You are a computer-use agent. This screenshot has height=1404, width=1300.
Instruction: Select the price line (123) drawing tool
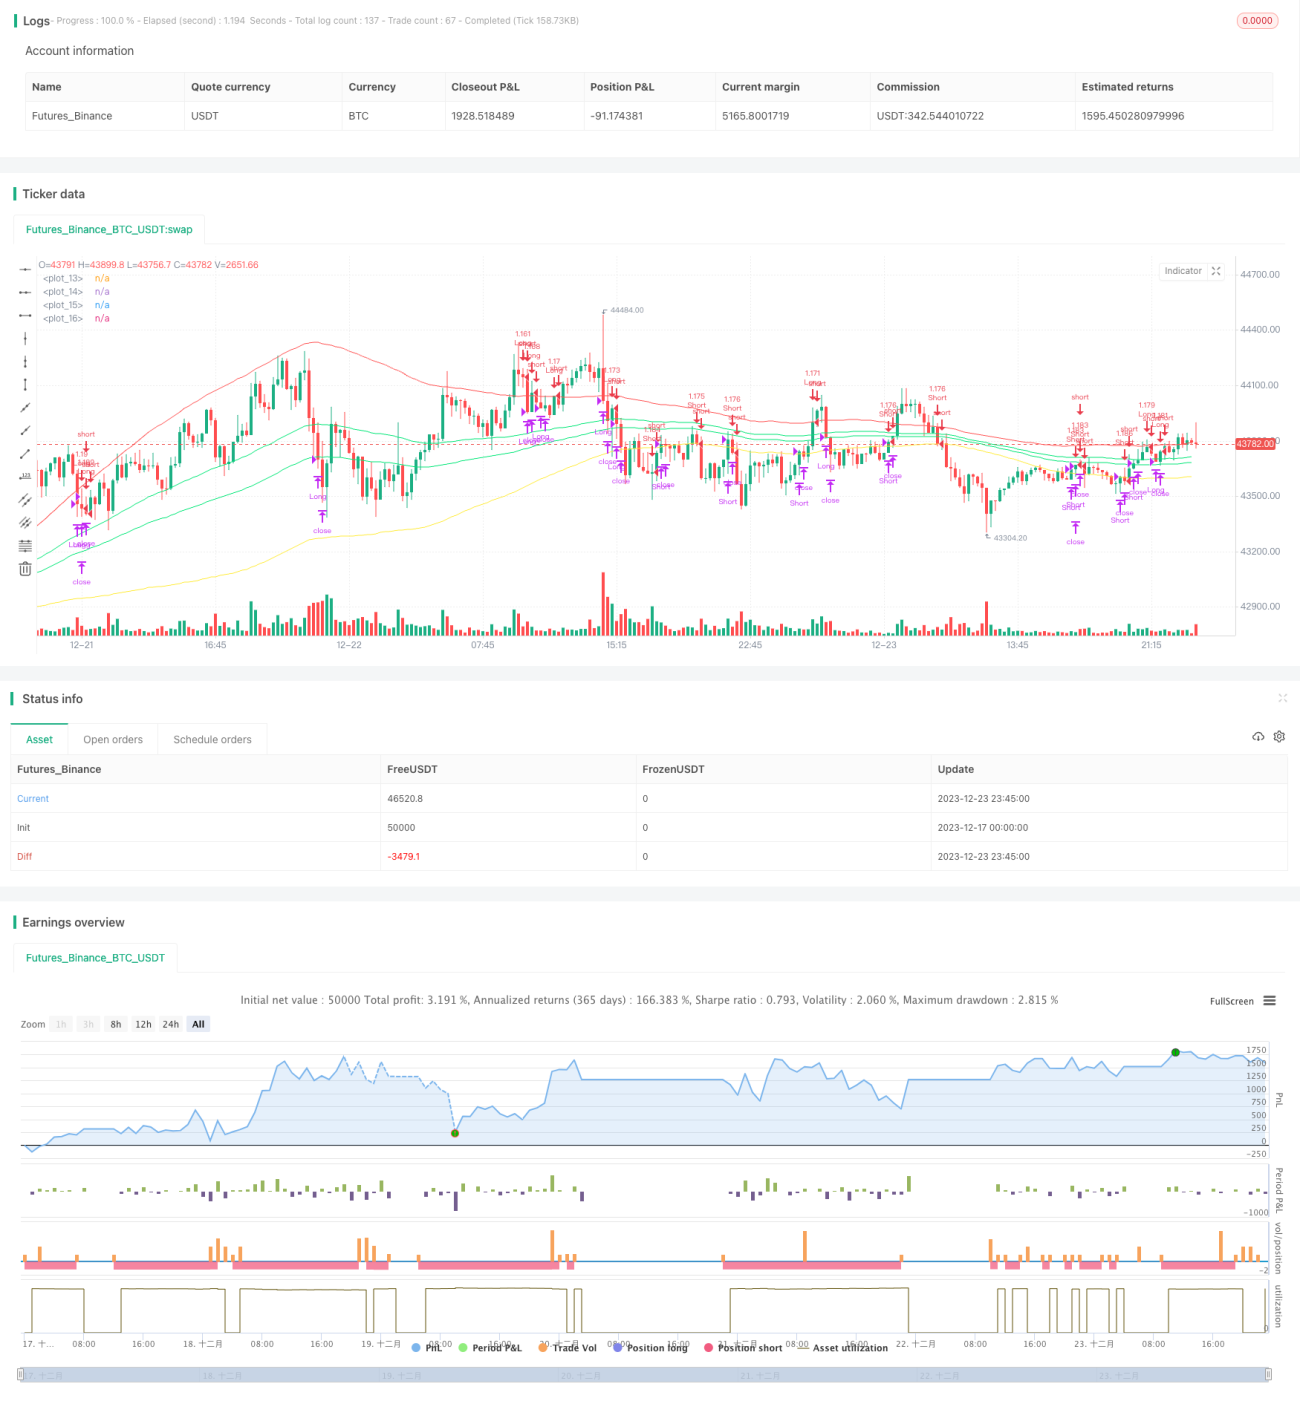coord(25,476)
